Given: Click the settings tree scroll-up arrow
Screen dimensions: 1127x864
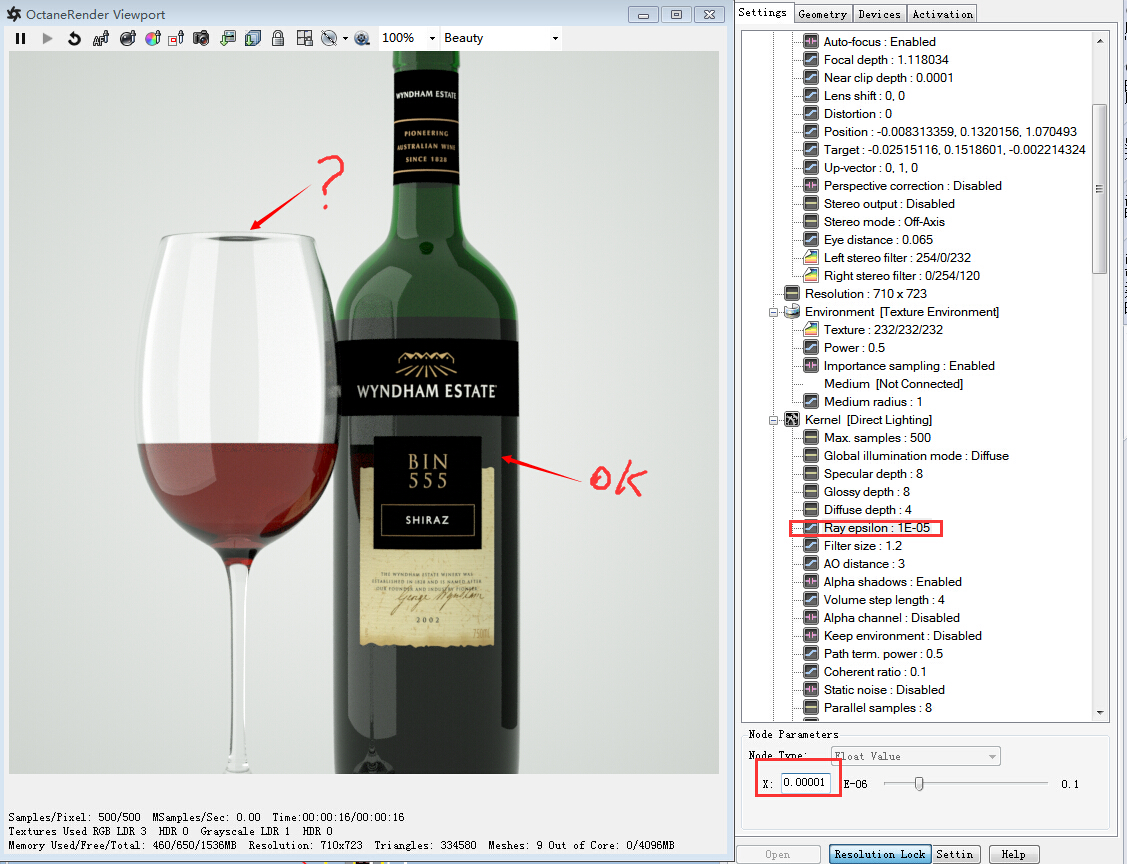Looking at the screenshot, I should [1100, 42].
